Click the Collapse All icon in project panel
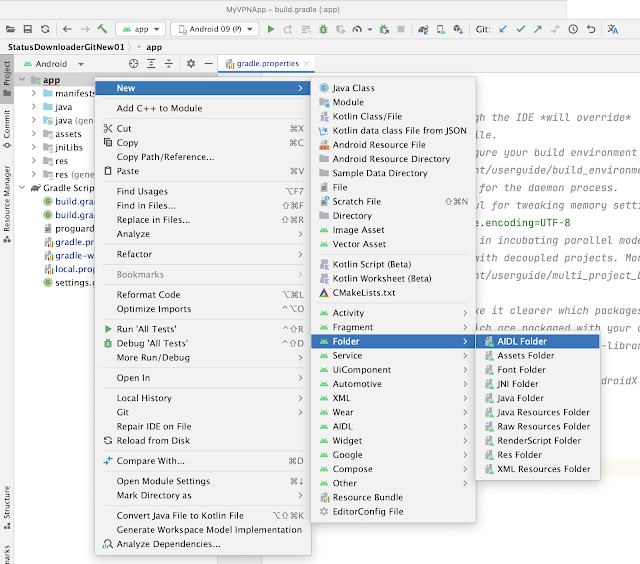 [x=169, y=64]
